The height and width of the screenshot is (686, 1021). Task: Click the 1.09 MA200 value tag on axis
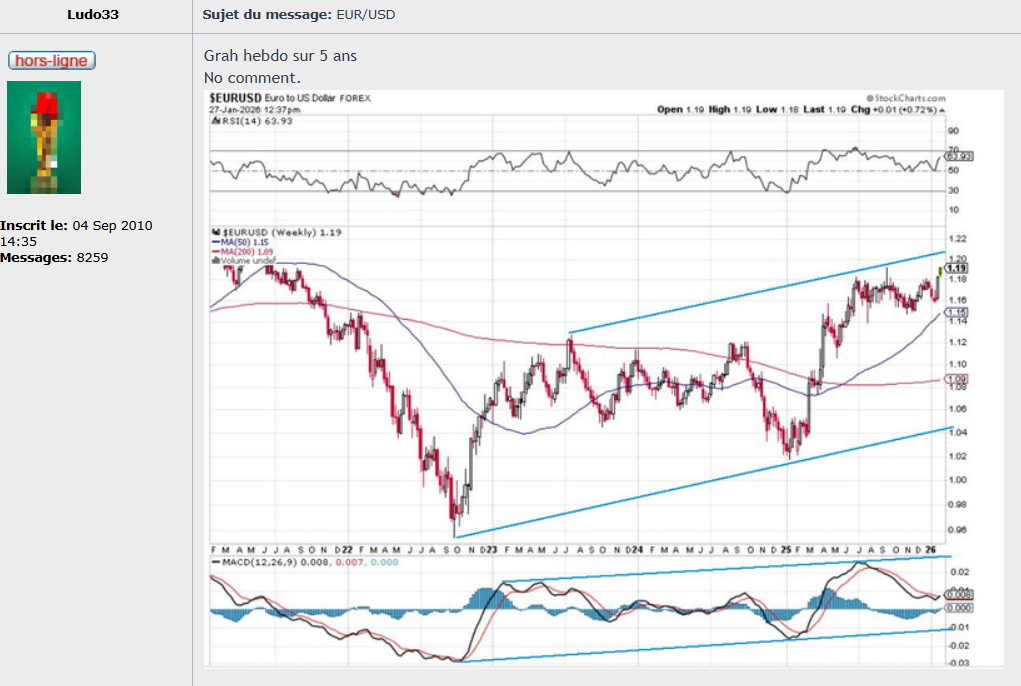[957, 380]
